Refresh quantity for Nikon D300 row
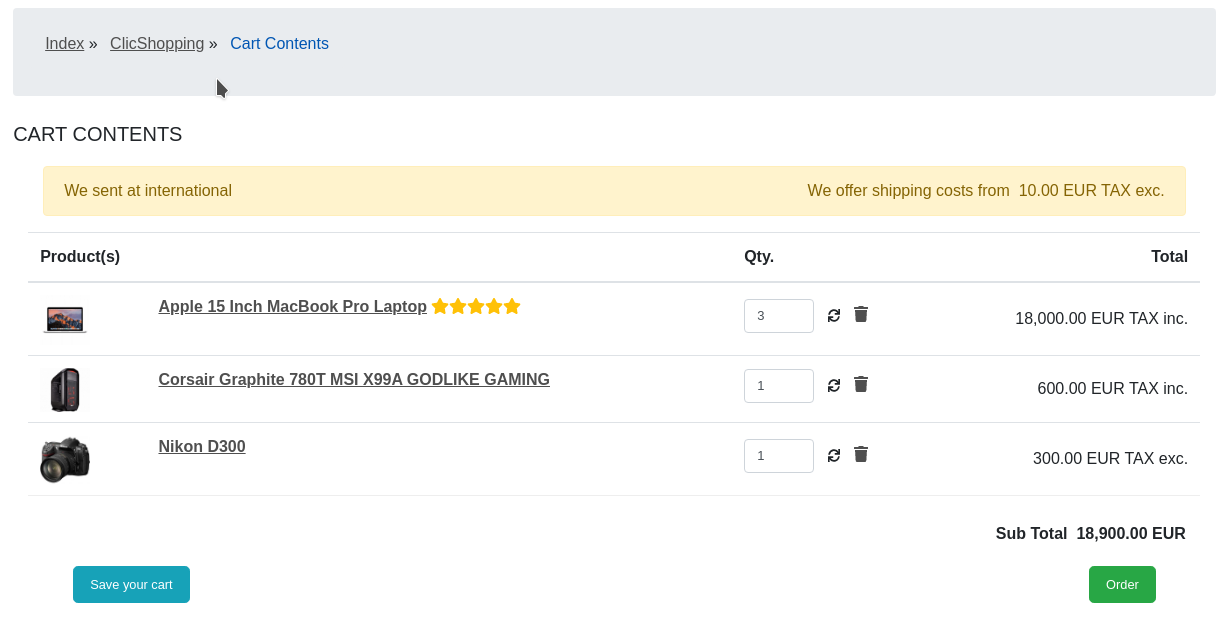The width and height of the screenshot is (1232, 640). [834, 455]
